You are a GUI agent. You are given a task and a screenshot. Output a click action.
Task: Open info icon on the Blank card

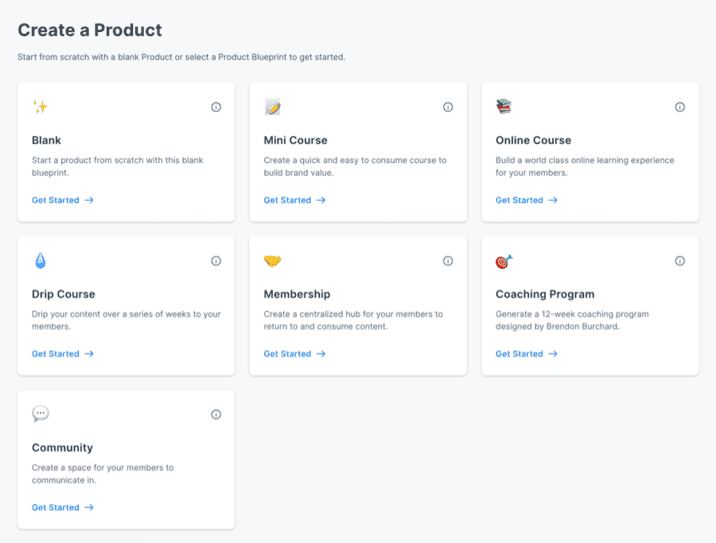click(x=216, y=107)
